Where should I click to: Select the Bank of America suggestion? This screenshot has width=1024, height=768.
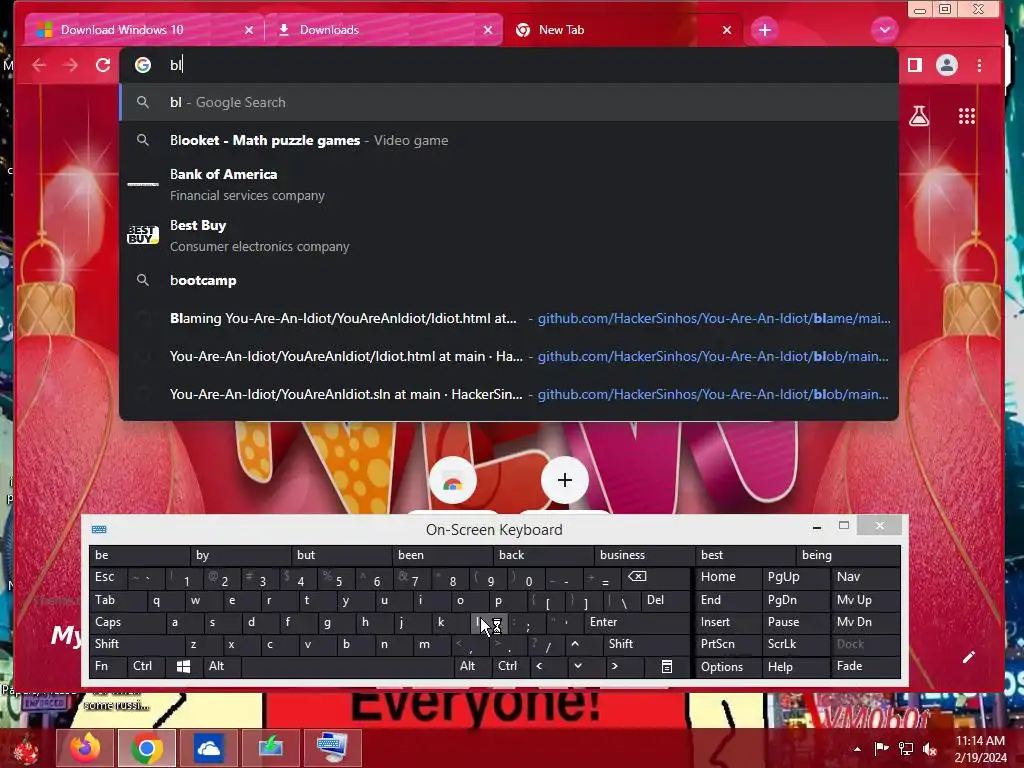509,184
